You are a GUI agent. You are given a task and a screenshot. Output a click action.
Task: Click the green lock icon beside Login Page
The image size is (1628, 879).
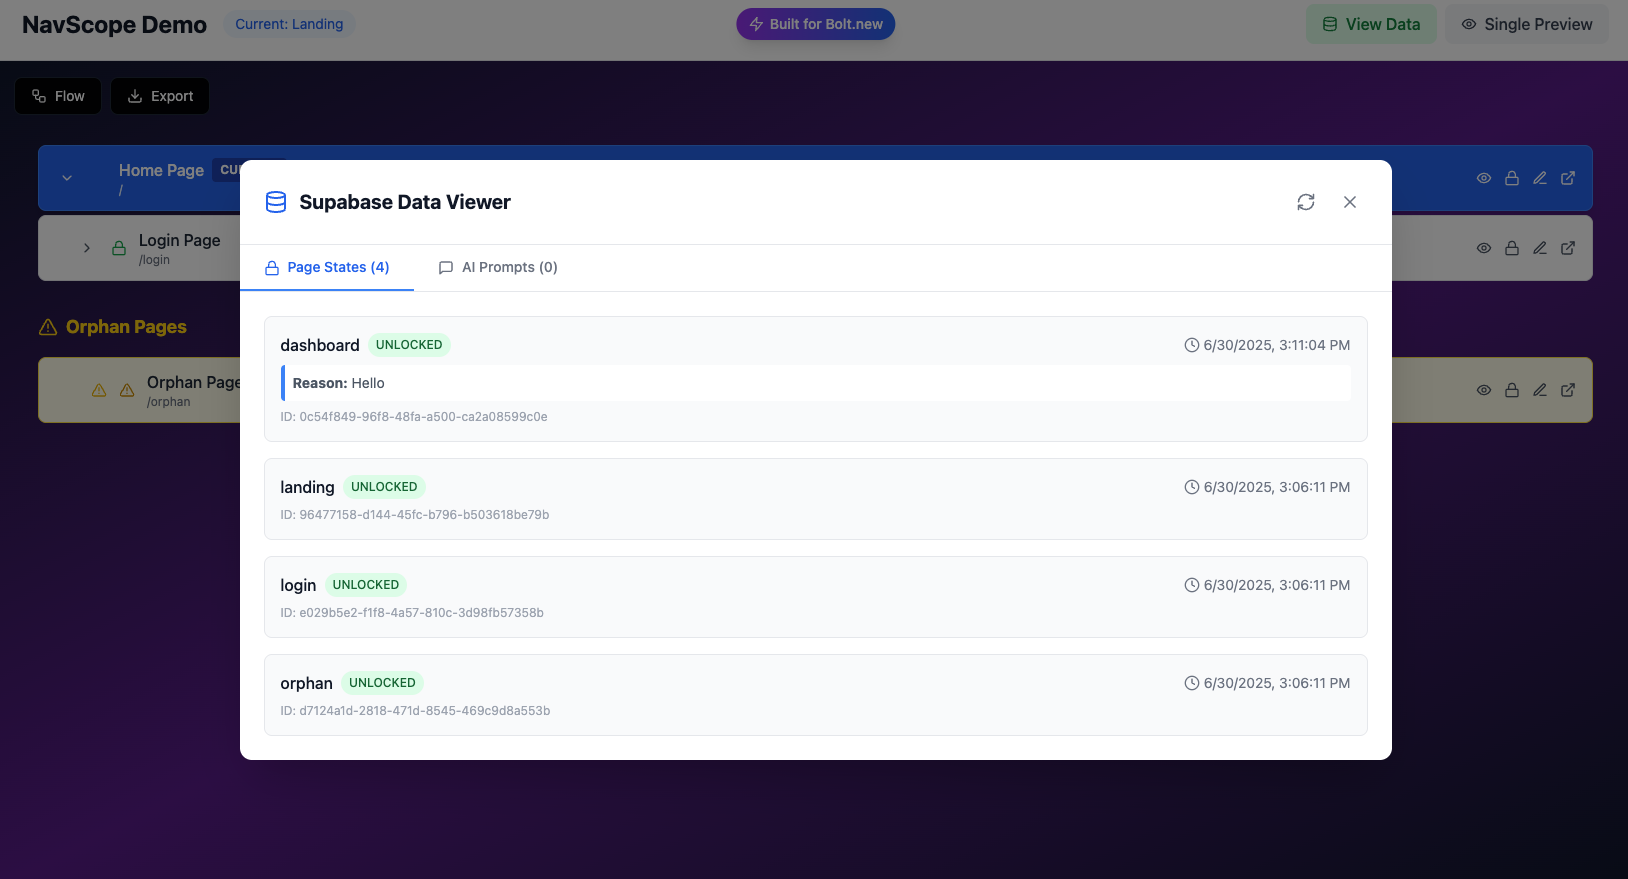pos(119,248)
